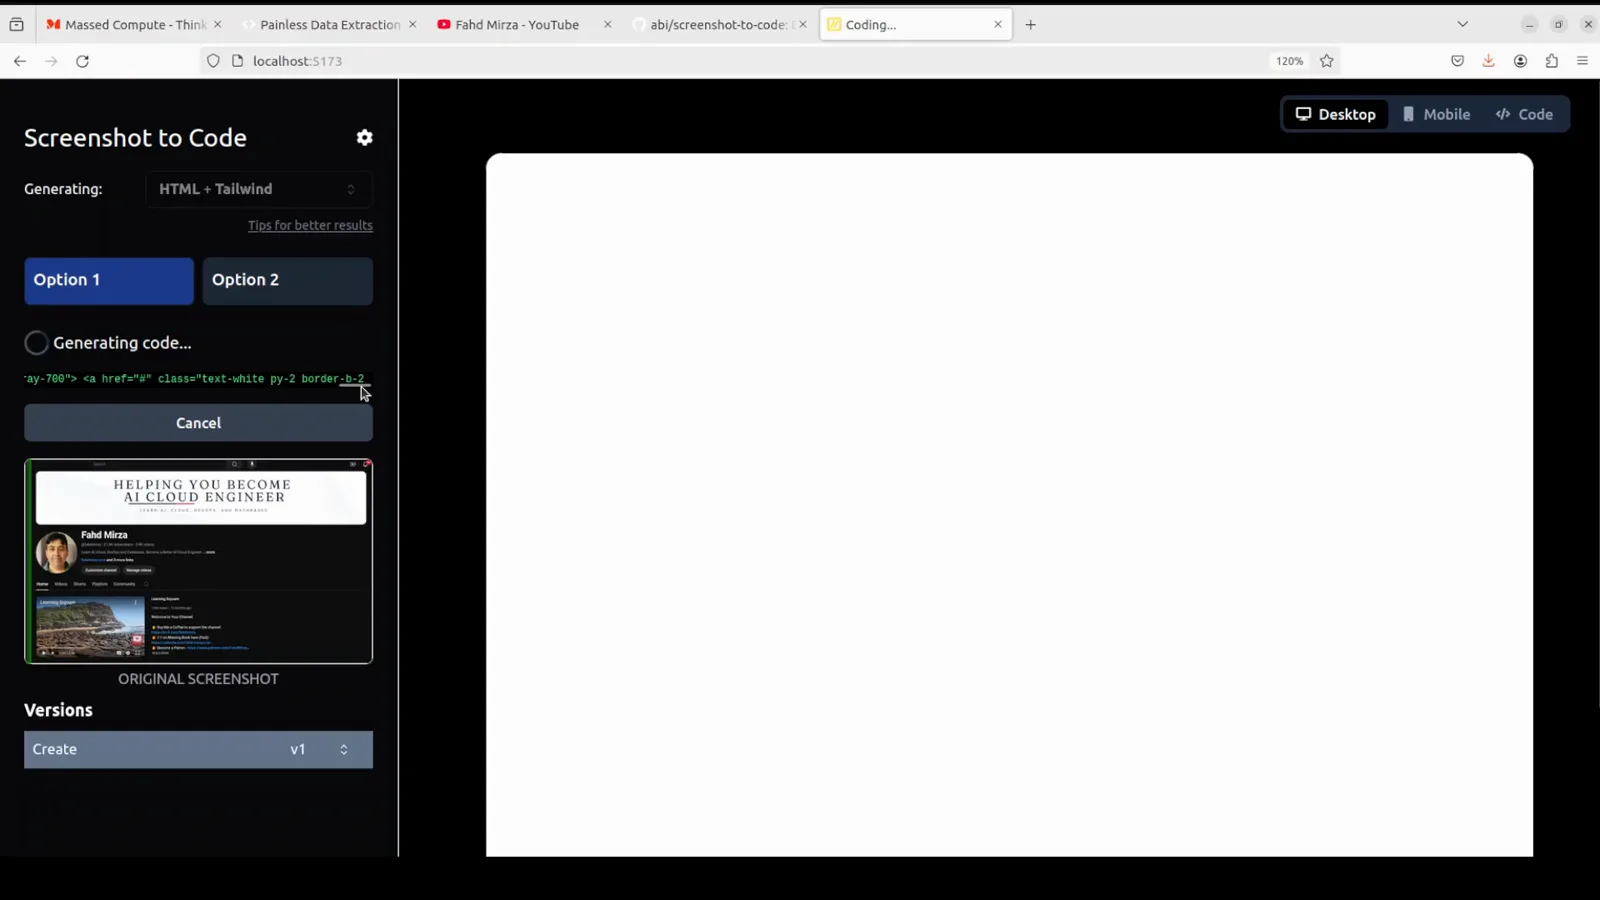Click the Versions heading
Image resolution: width=1600 pixels, height=900 pixels.
tap(58, 710)
